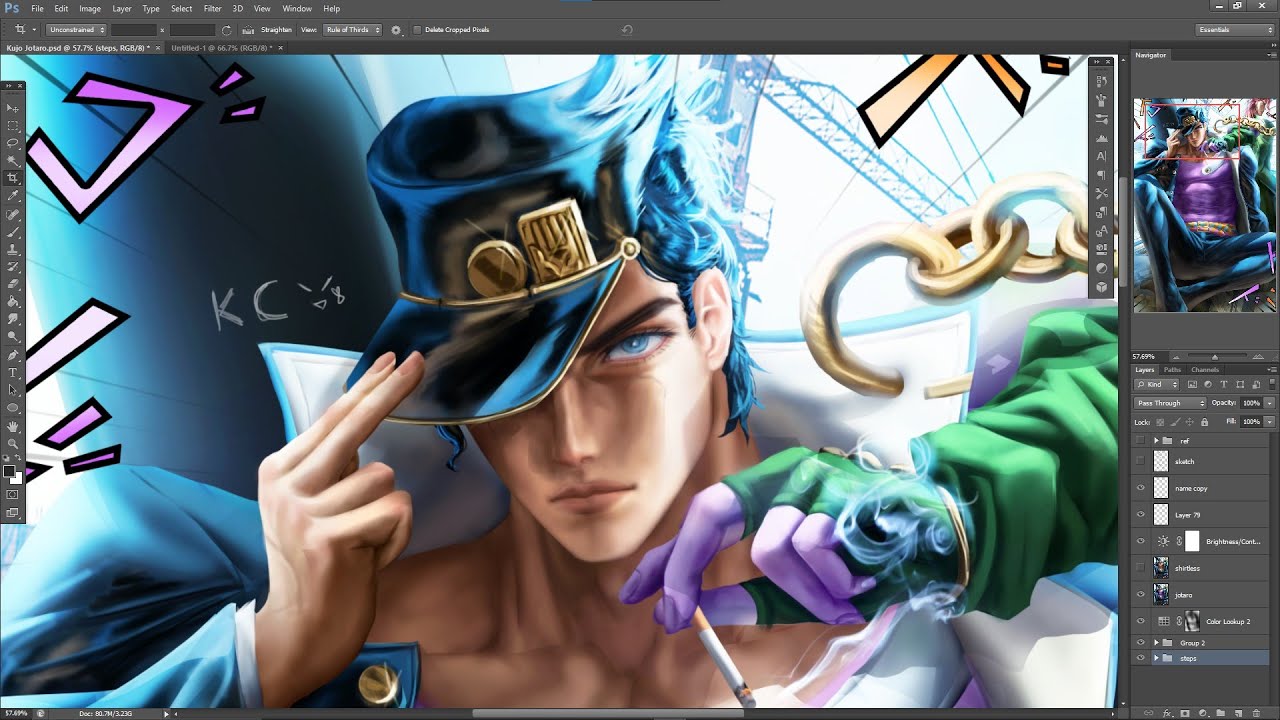Open the Filter menu
The height and width of the screenshot is (720, 1280).
(x=212, y=8)
